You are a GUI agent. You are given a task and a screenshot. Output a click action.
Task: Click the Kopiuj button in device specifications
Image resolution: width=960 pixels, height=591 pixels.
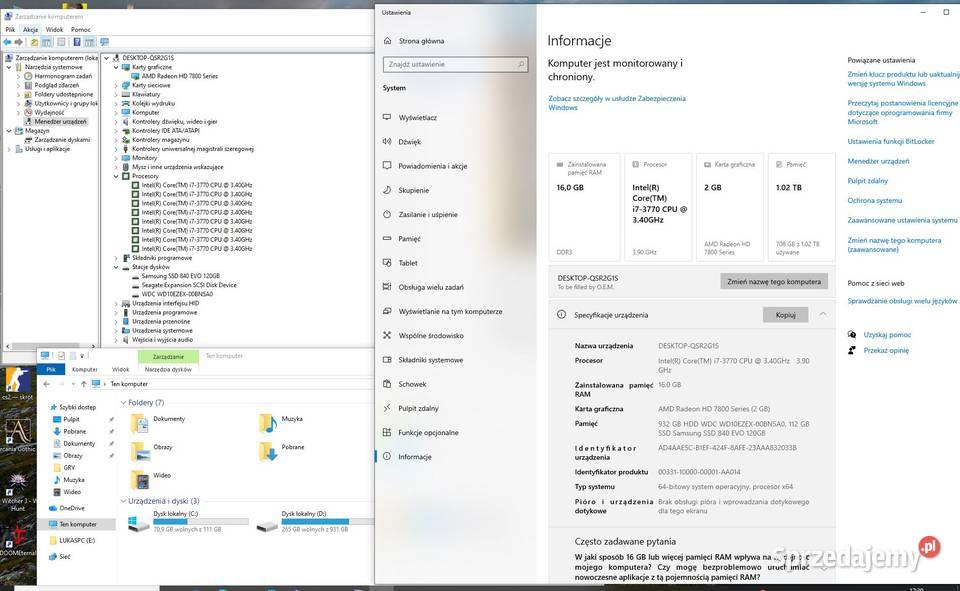point(785,314)
